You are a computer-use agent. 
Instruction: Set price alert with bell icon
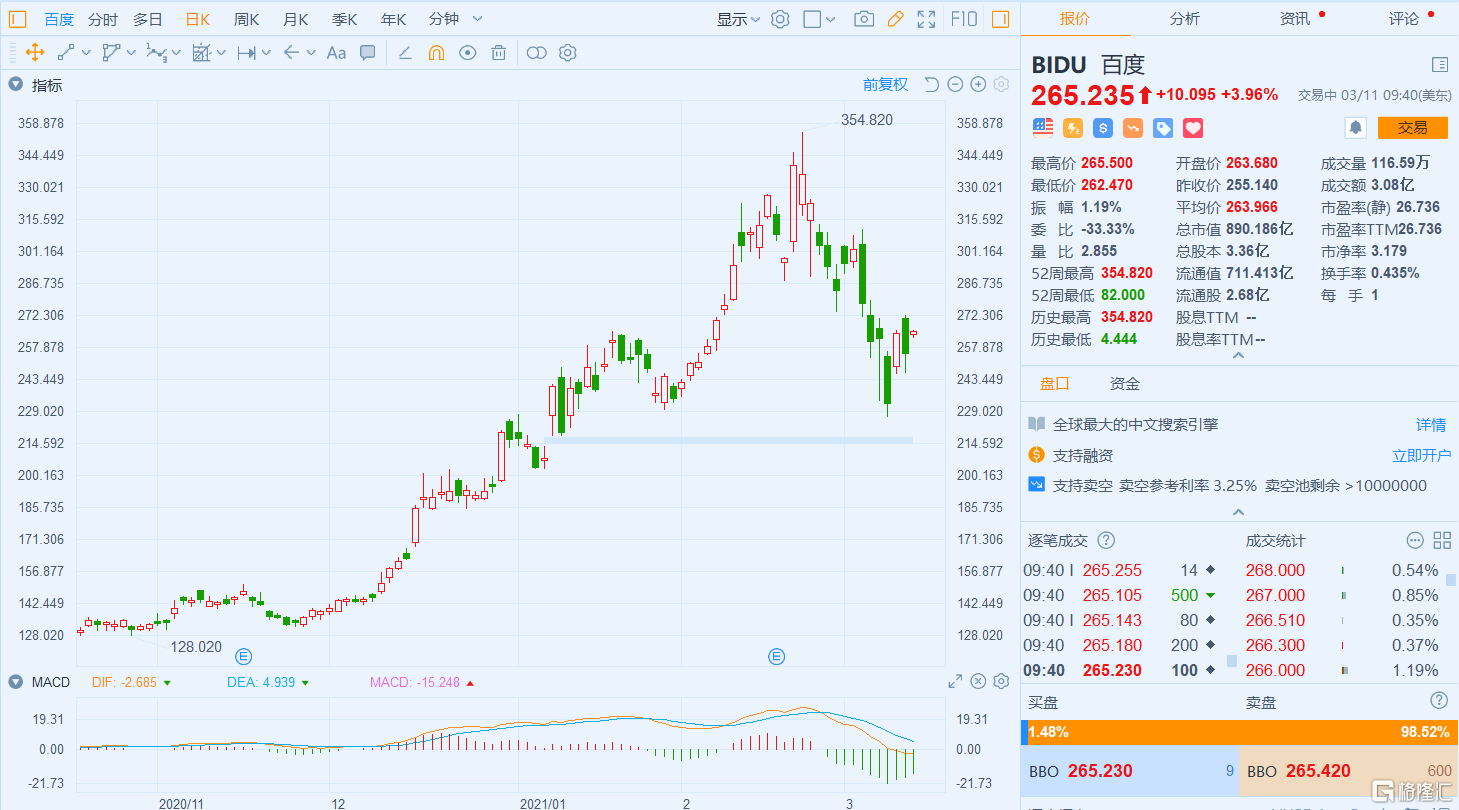pyautogui.click(x=1356, y=128)
